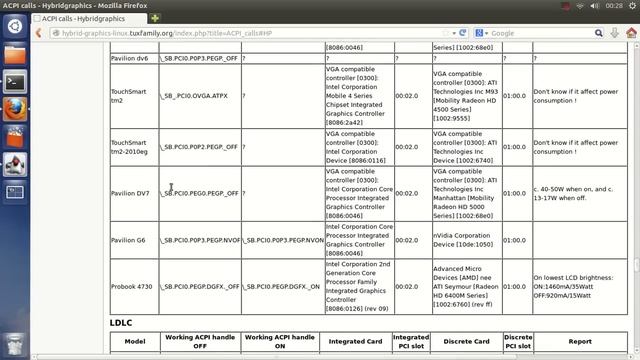This screenshot has height=360, width=640.
Task: Click the Firefox launcher icon
Action: [x=15, y=109]
